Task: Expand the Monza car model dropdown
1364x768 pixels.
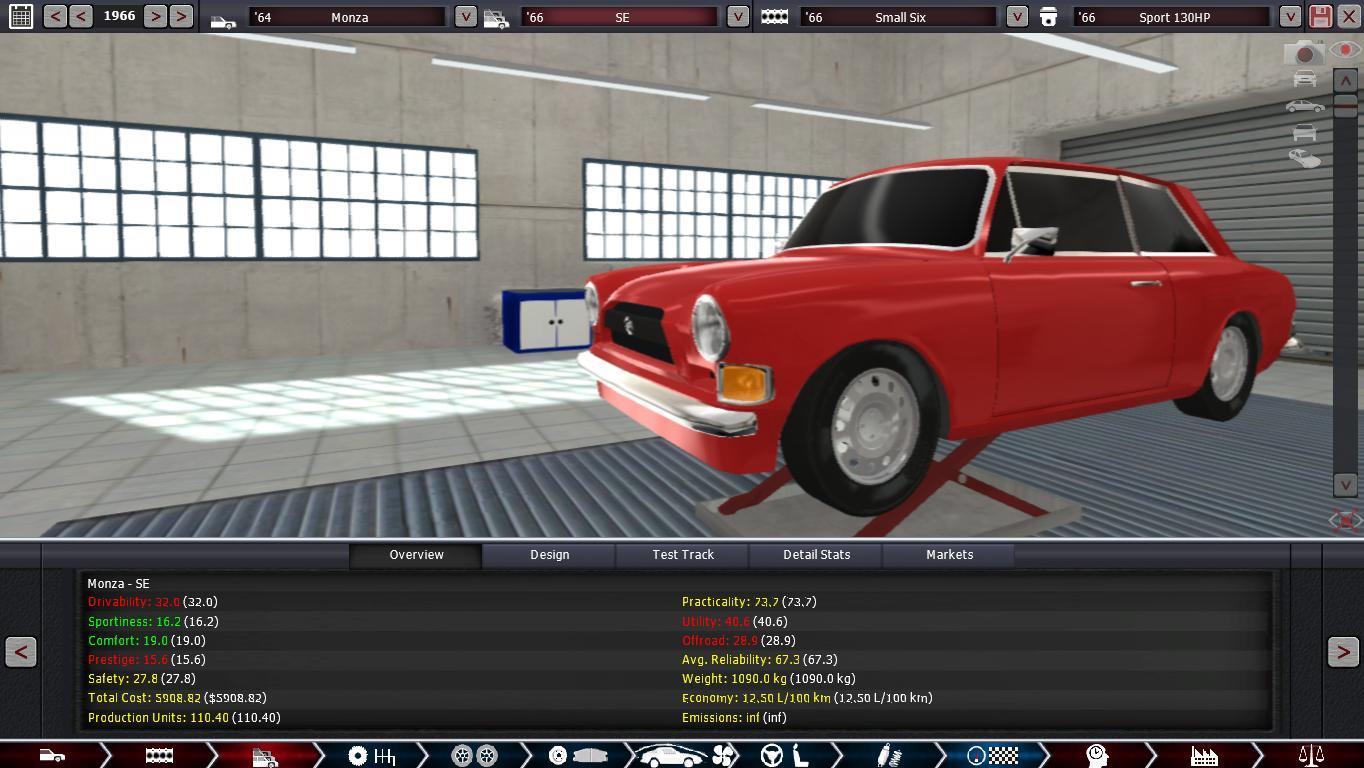Action: (466, 17)
